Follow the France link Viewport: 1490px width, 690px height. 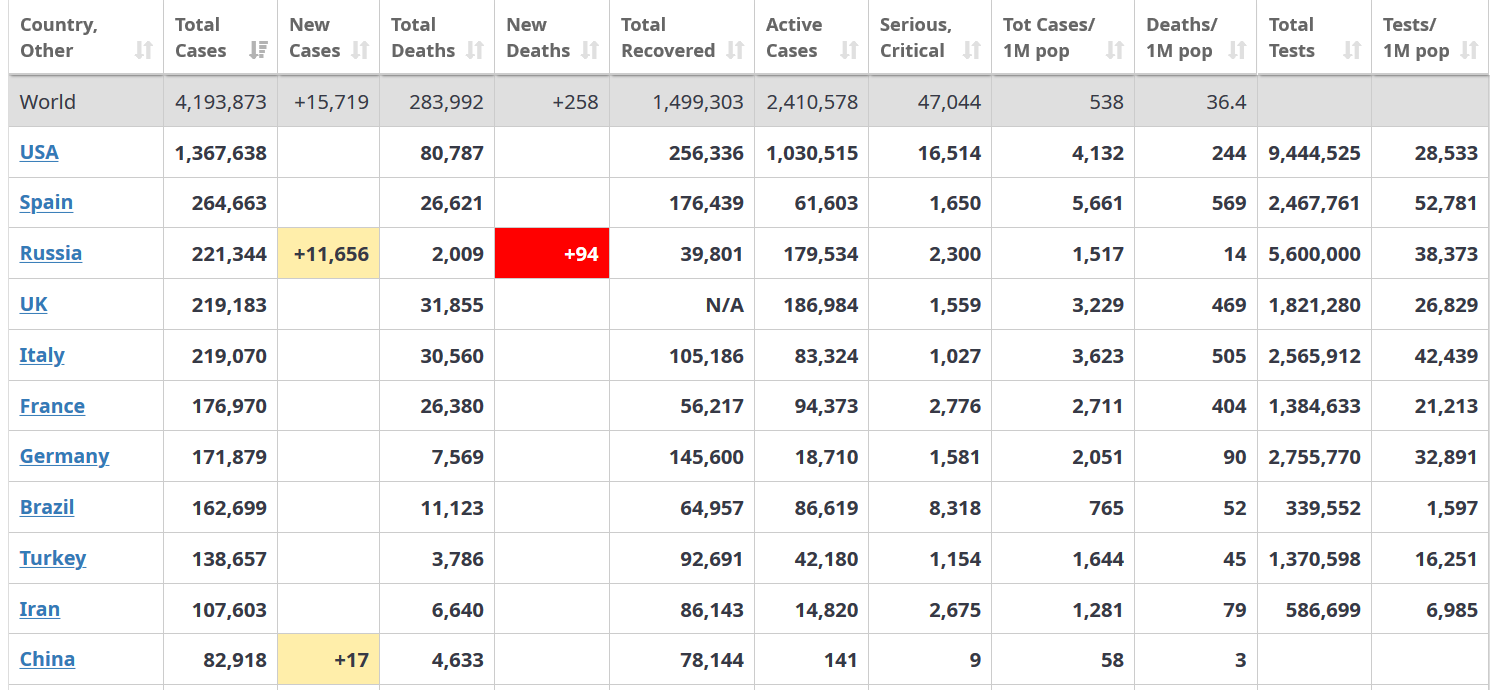52,406
